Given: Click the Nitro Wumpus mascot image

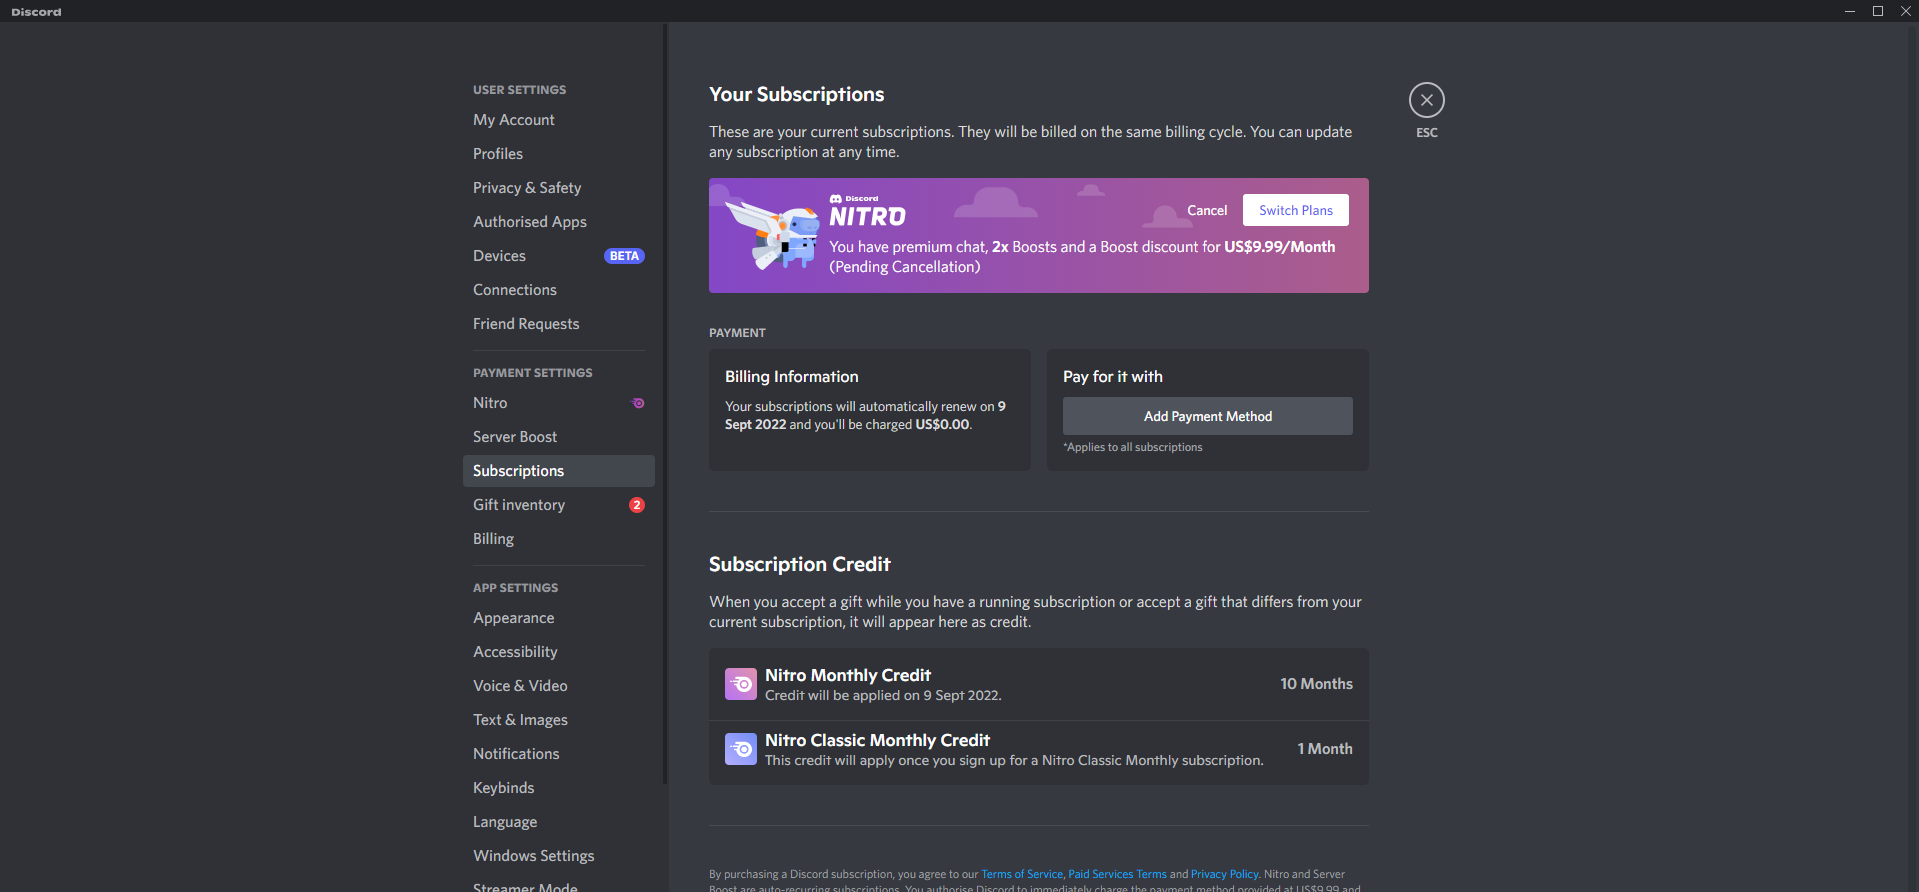Looking at the screenshot, I should tap(772, 234).
